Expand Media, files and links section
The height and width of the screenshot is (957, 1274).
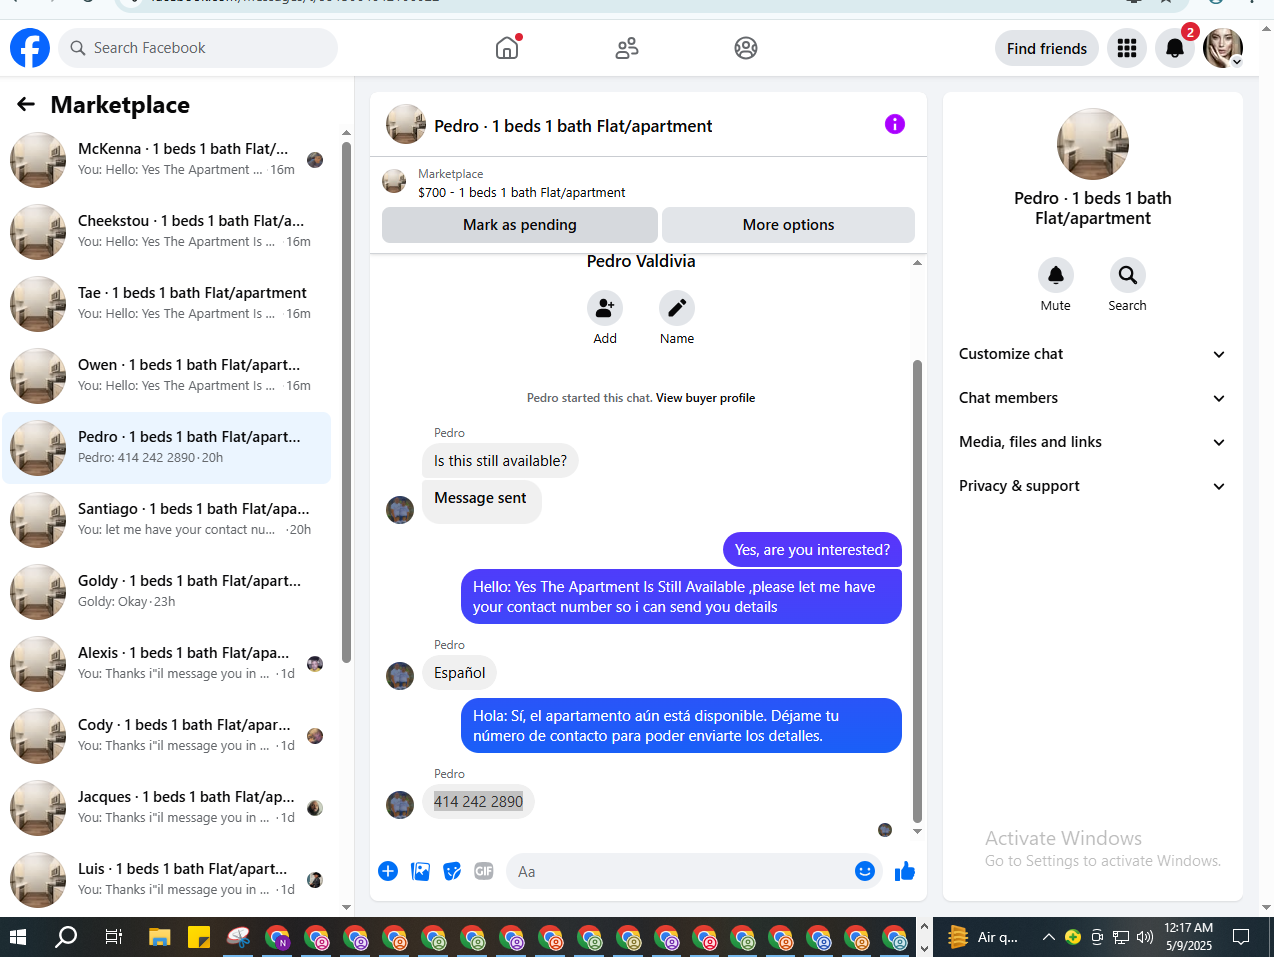click(1092, 442)
